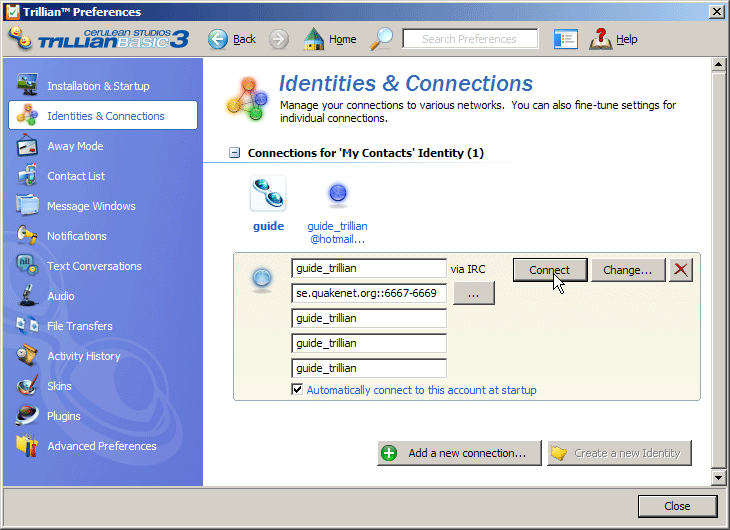The height and width of the screenshot is (530, 730).
Task: Click the Skins paintbrush icon
Action: (x=27, y=385)
